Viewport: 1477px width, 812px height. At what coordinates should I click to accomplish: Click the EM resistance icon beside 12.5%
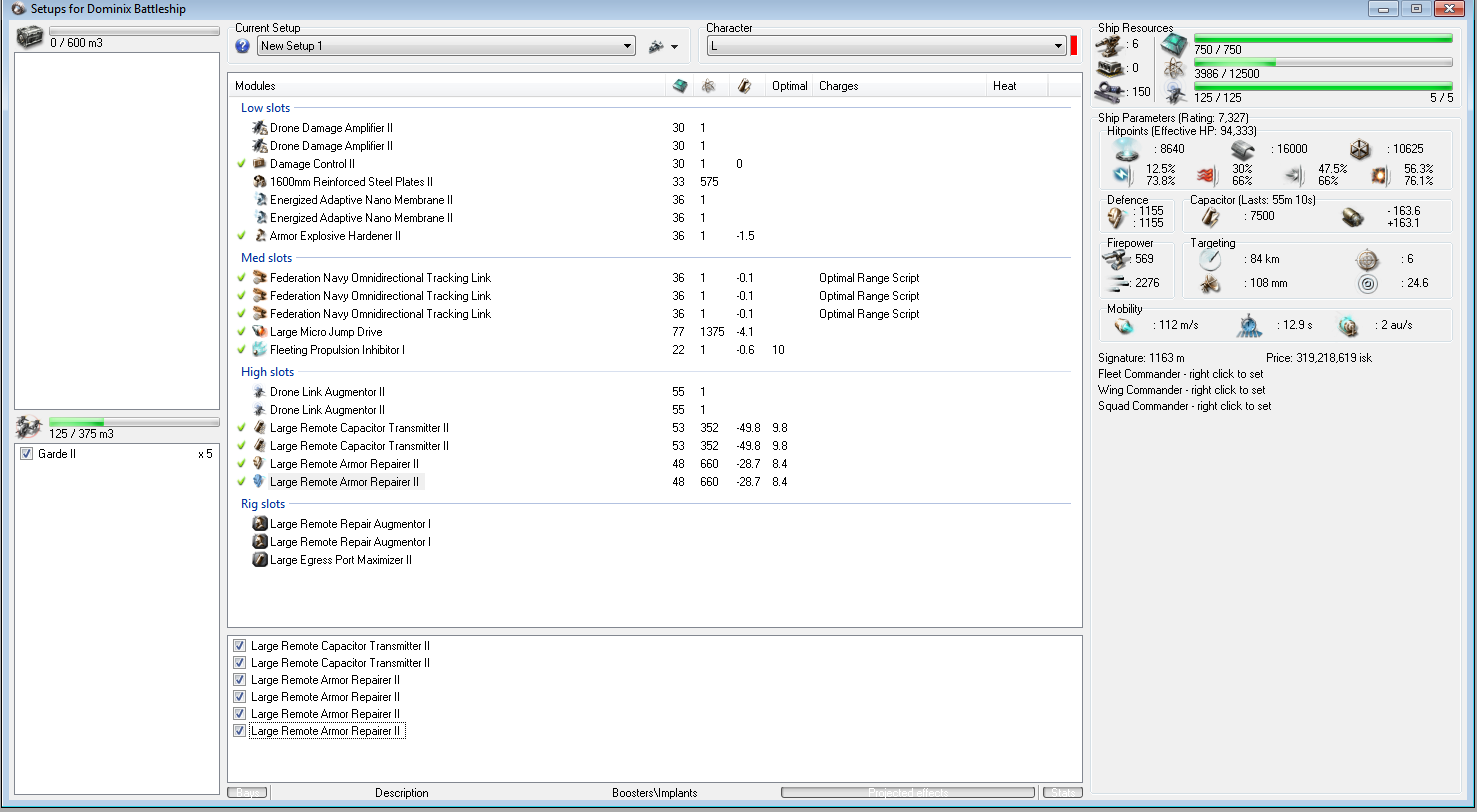point(1121,174)
